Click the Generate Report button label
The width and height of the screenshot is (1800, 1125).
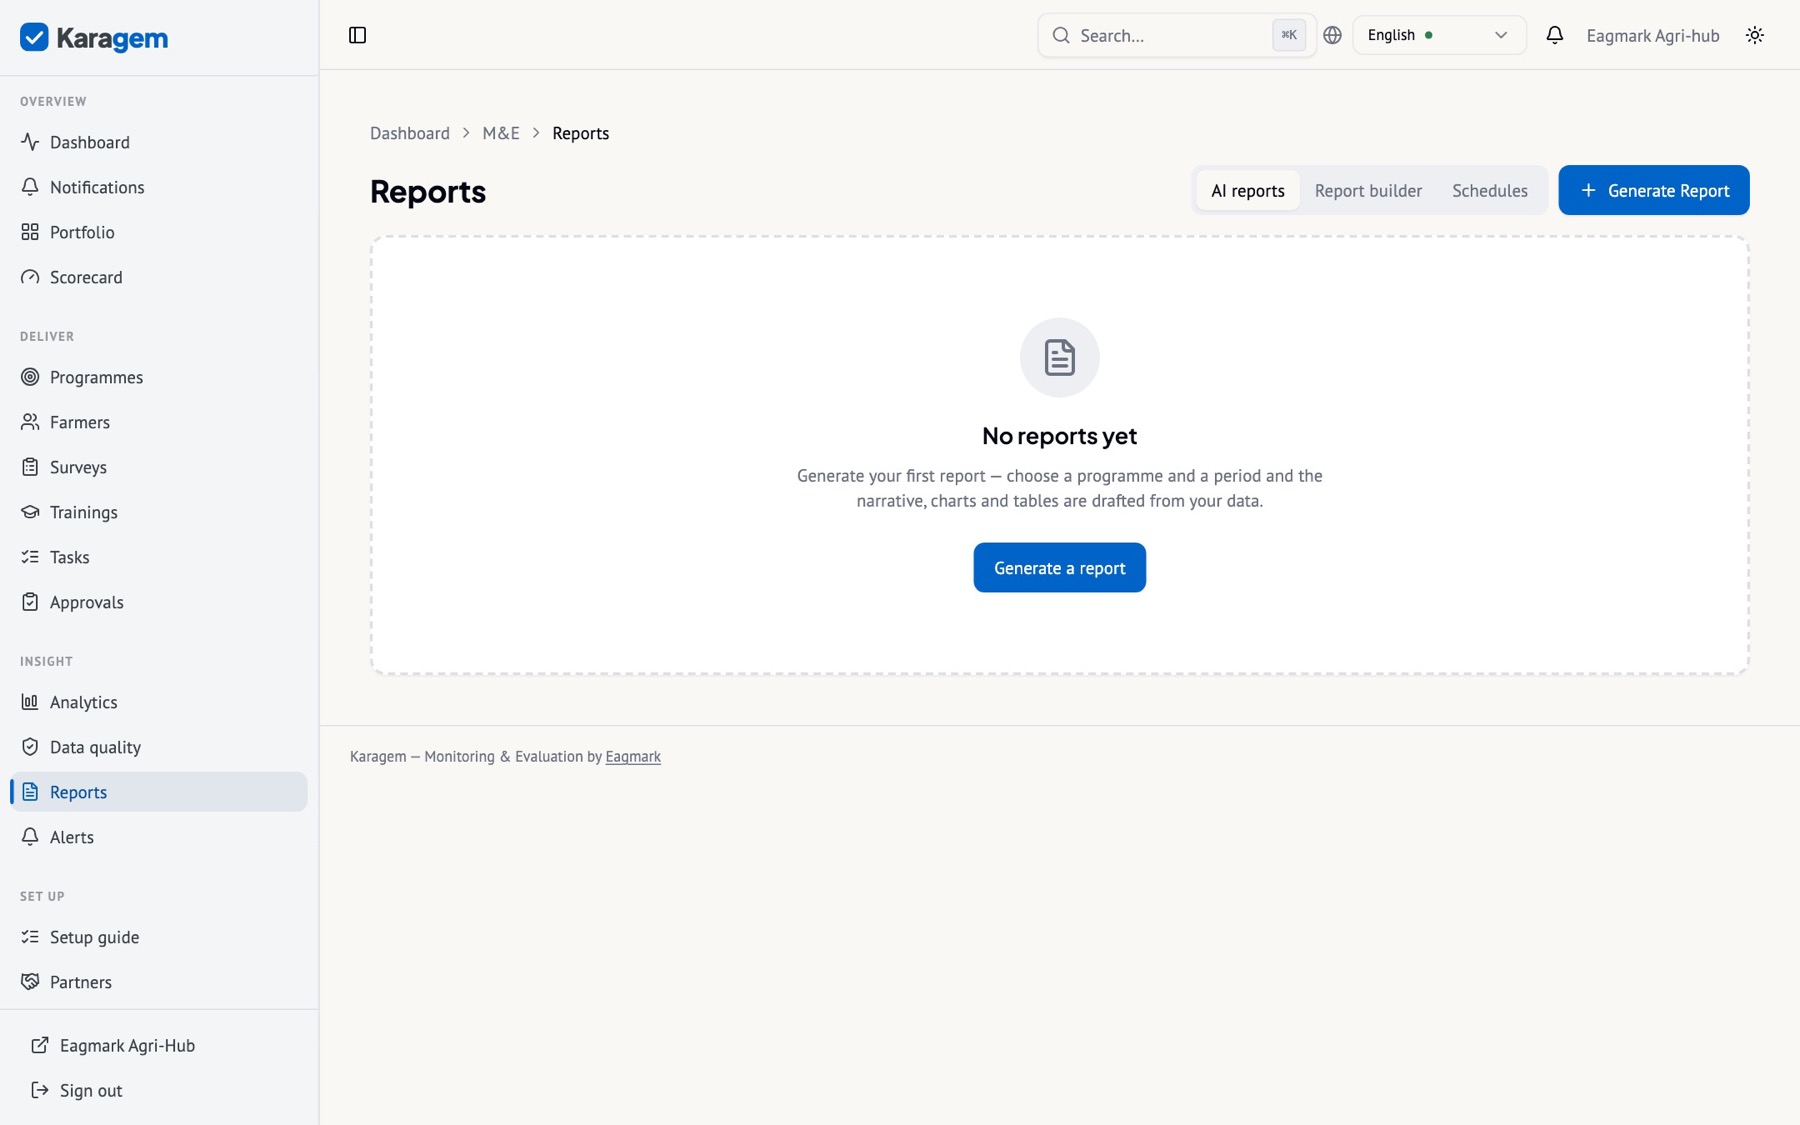(1668, 190)
